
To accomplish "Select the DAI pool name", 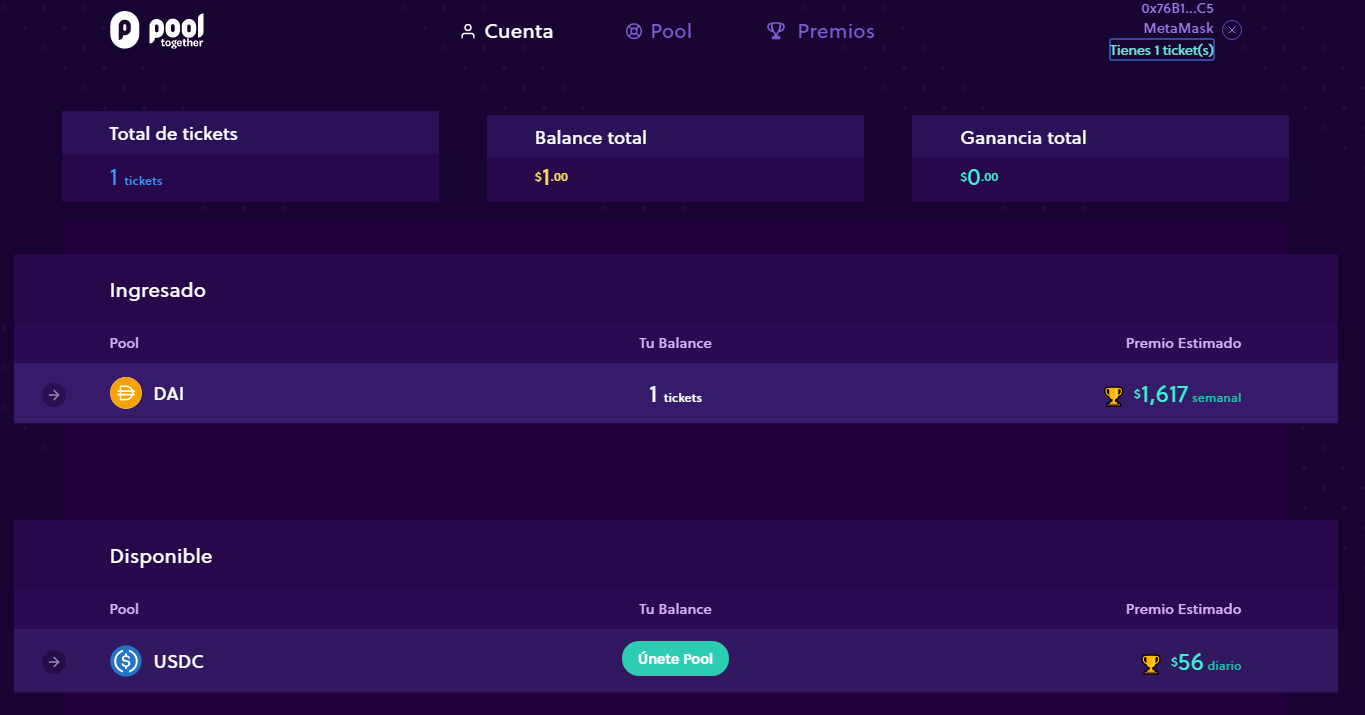I will pos(169,394).
